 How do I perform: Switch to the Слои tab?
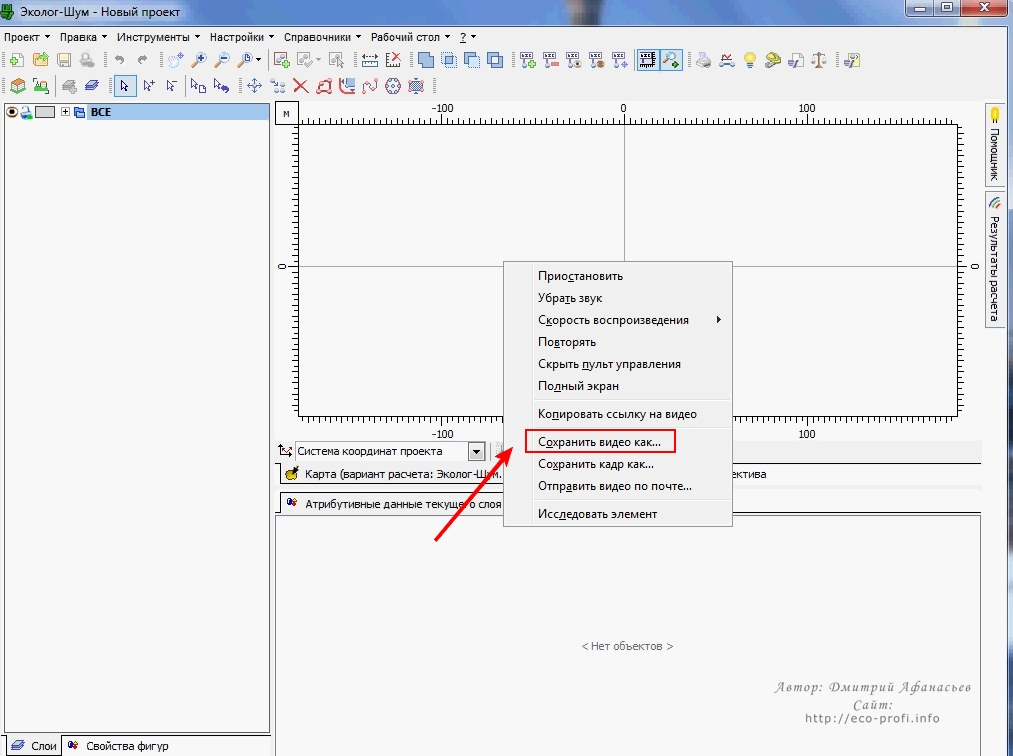[34, 746]
